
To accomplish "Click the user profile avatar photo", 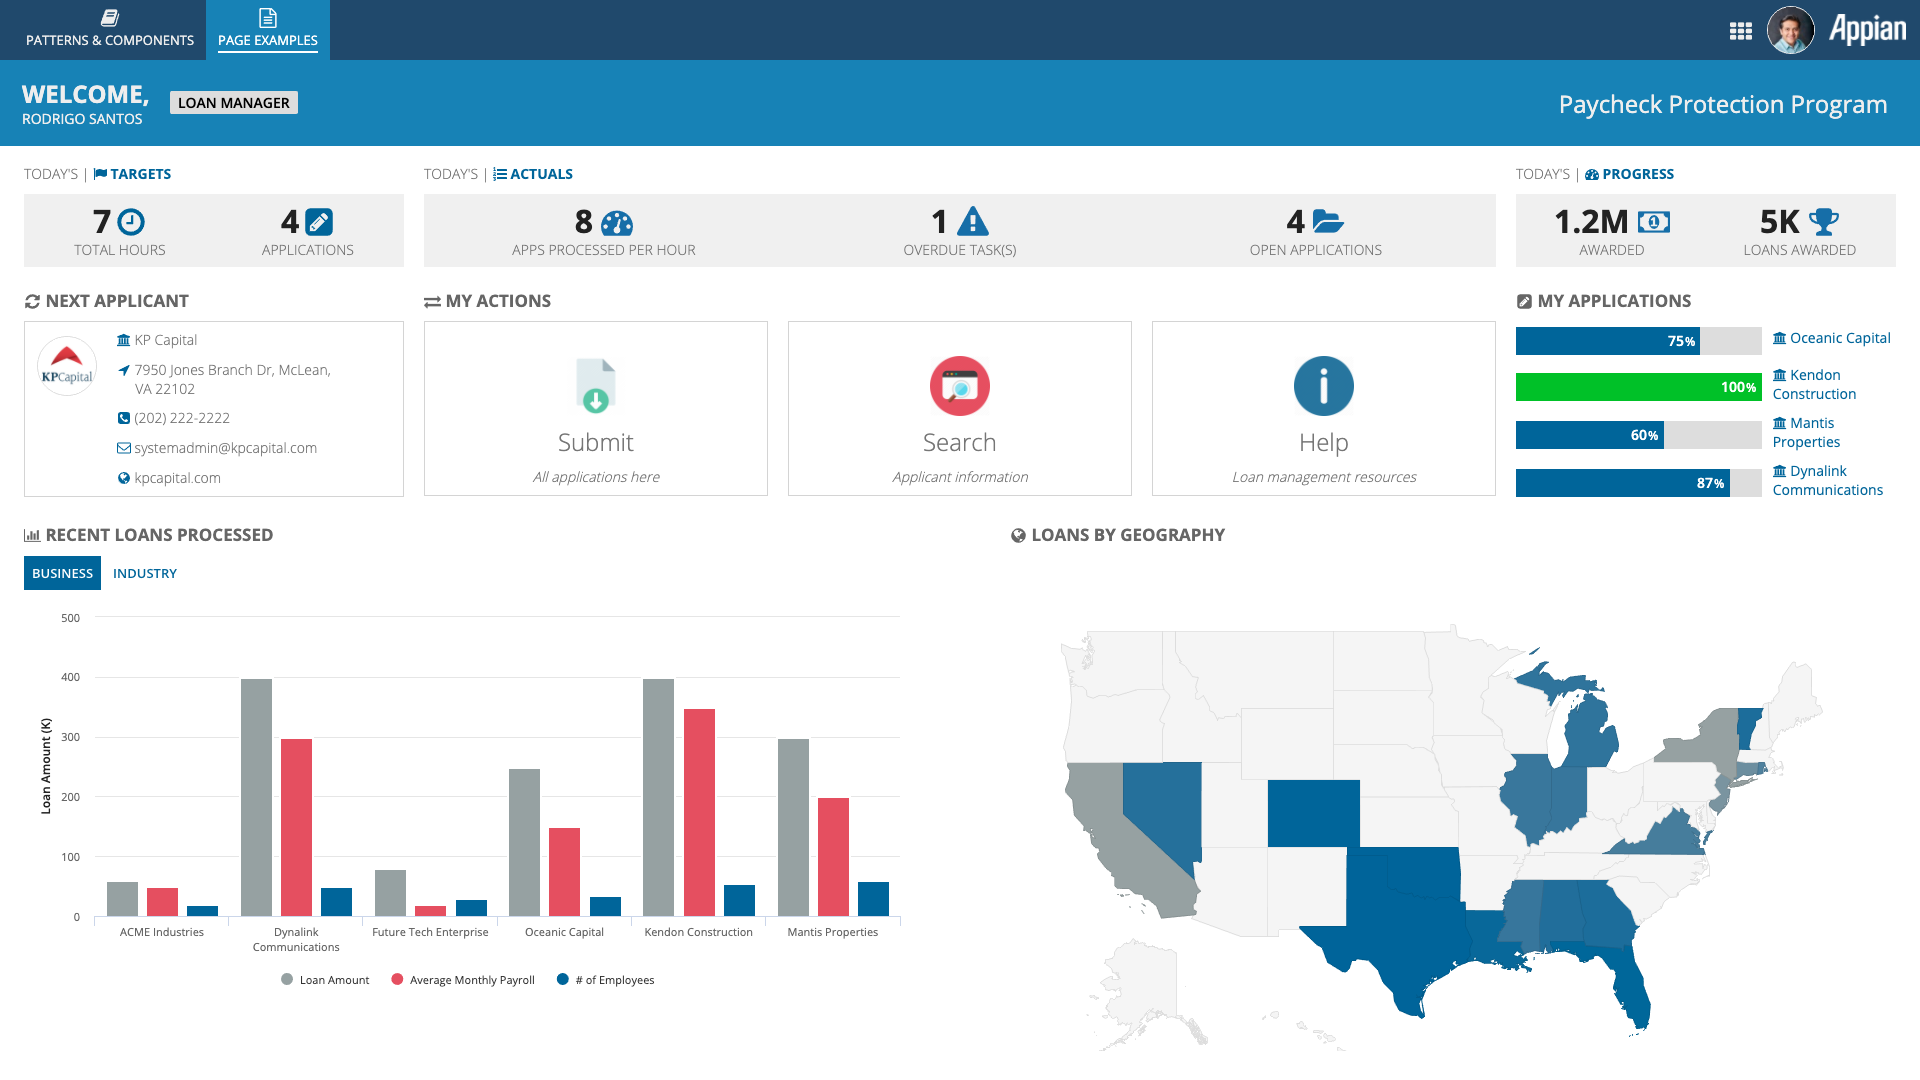I will click(x=1790, y=30).
